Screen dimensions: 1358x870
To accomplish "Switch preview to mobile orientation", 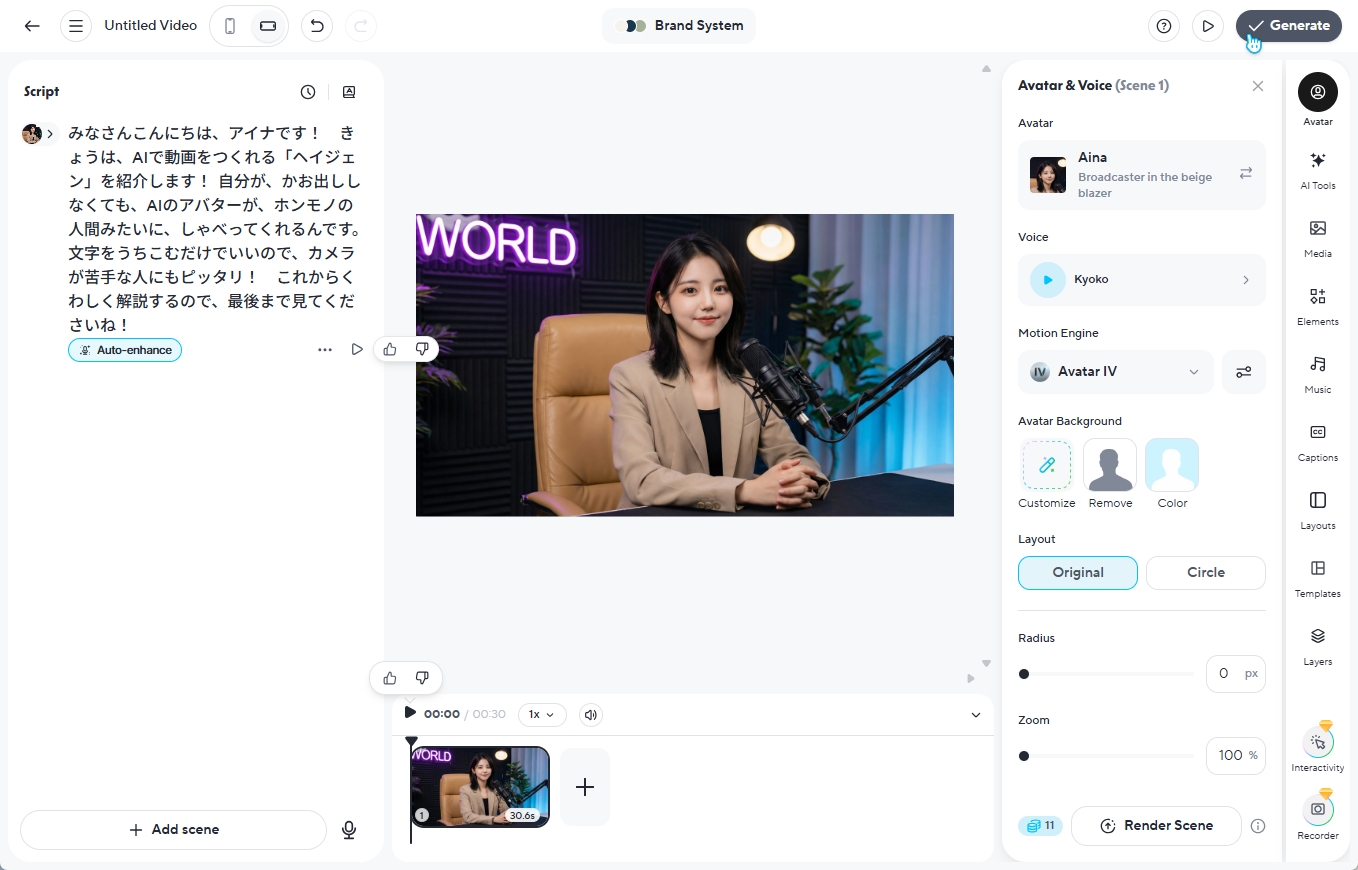I will (x=227, y=26).
